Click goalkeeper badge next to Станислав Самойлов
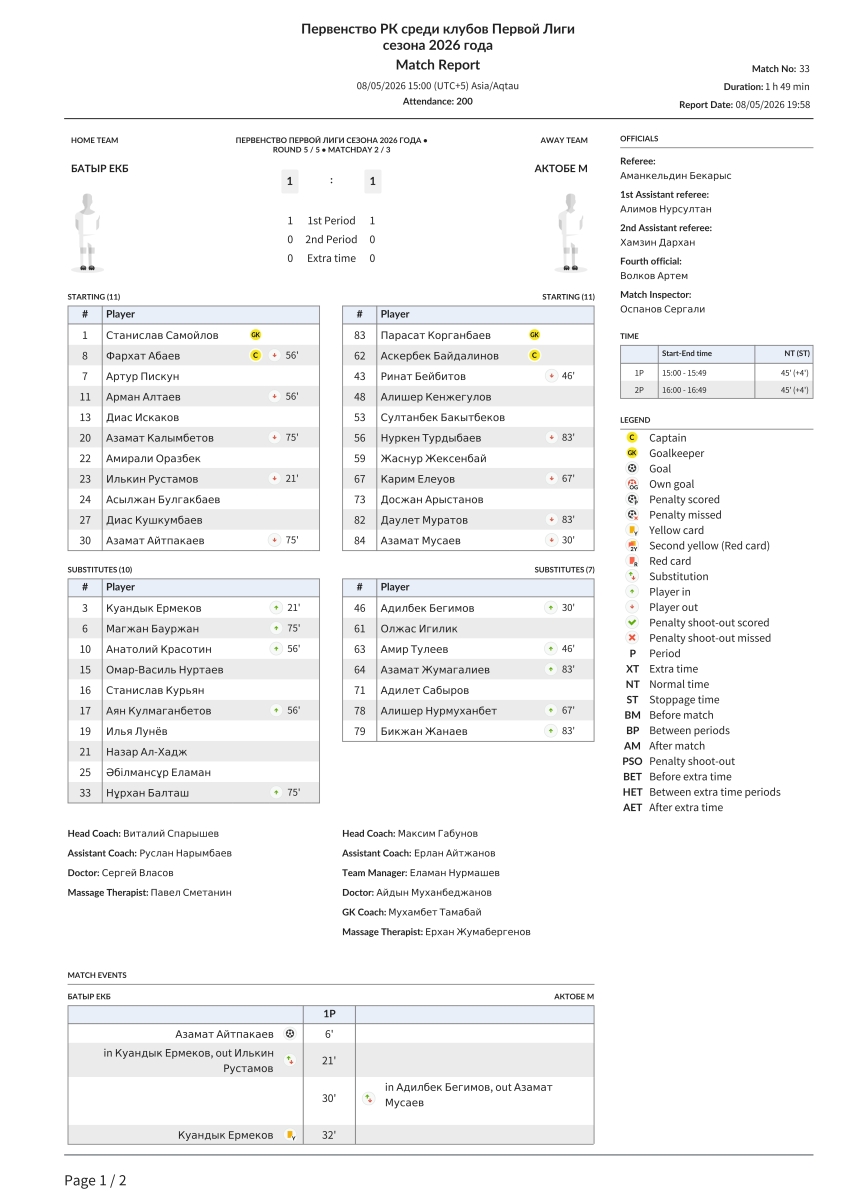848x1200 pixels. pos(255,335)
